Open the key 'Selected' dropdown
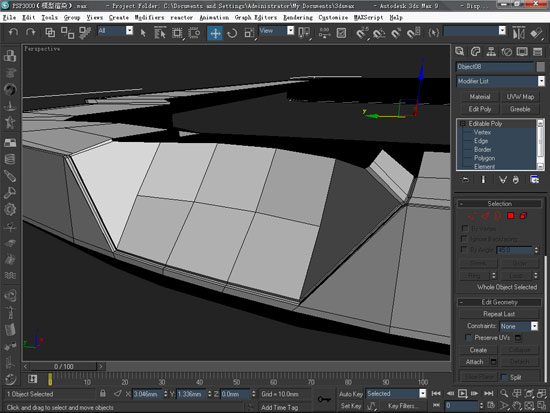Screen dimensions: 550x413 tap(423, 394)
